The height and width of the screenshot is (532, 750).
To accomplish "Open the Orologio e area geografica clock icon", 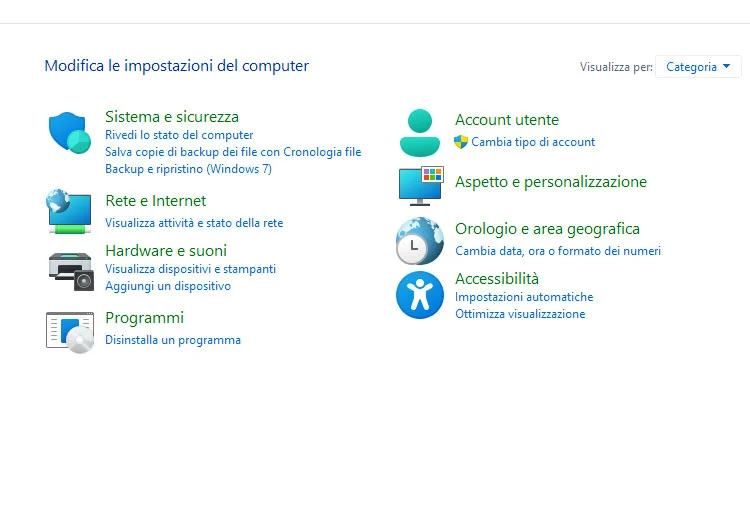I will tap(419, 241).
